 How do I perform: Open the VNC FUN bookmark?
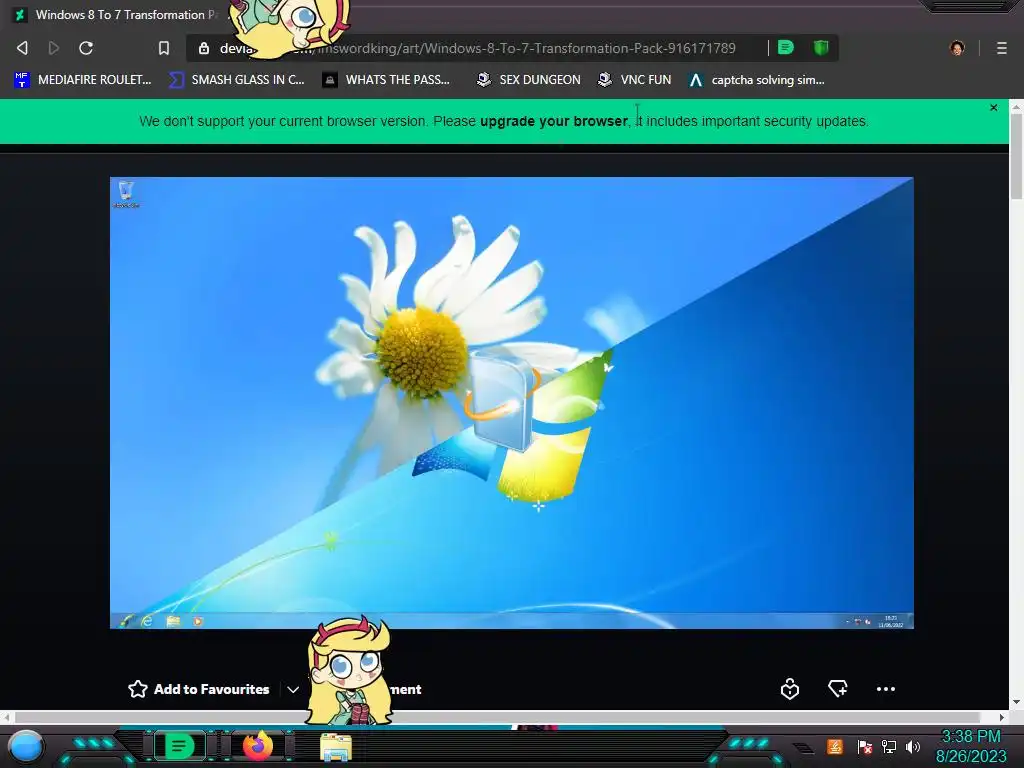pyautogui.click(x=635, y=80)
